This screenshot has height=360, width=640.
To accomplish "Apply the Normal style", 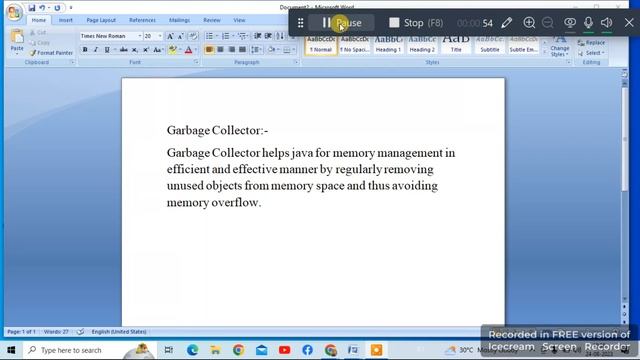I will coord(320,45).
